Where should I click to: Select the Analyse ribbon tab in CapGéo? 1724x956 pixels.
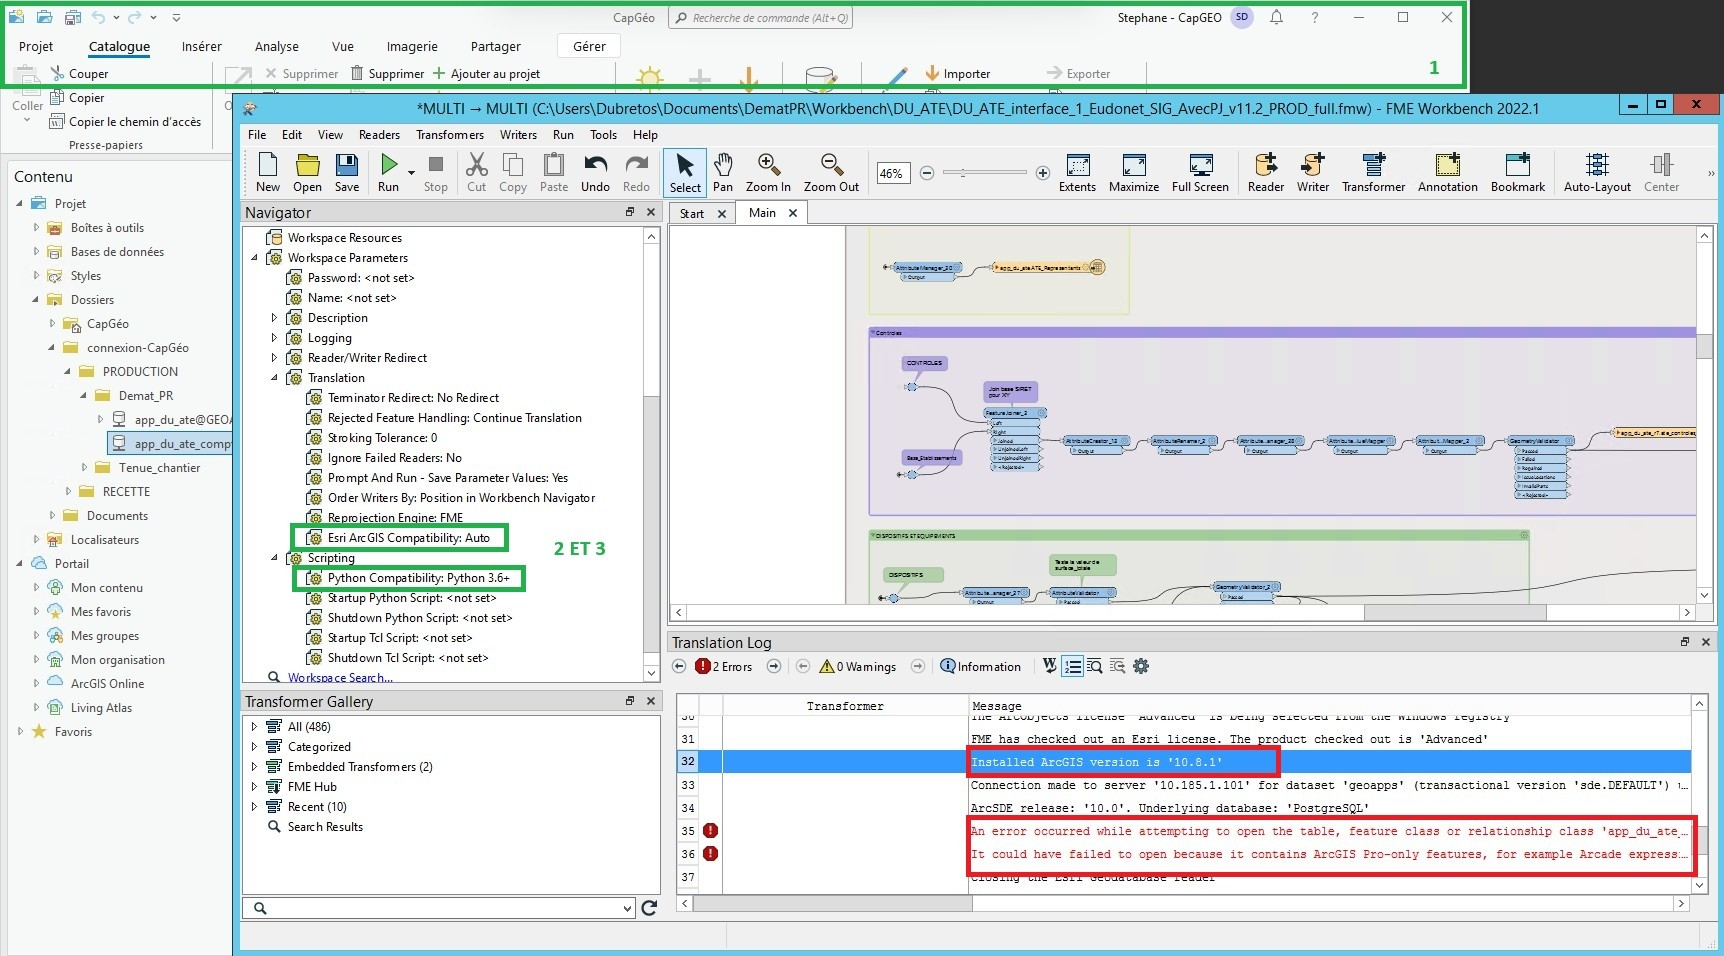coord(277,46)
